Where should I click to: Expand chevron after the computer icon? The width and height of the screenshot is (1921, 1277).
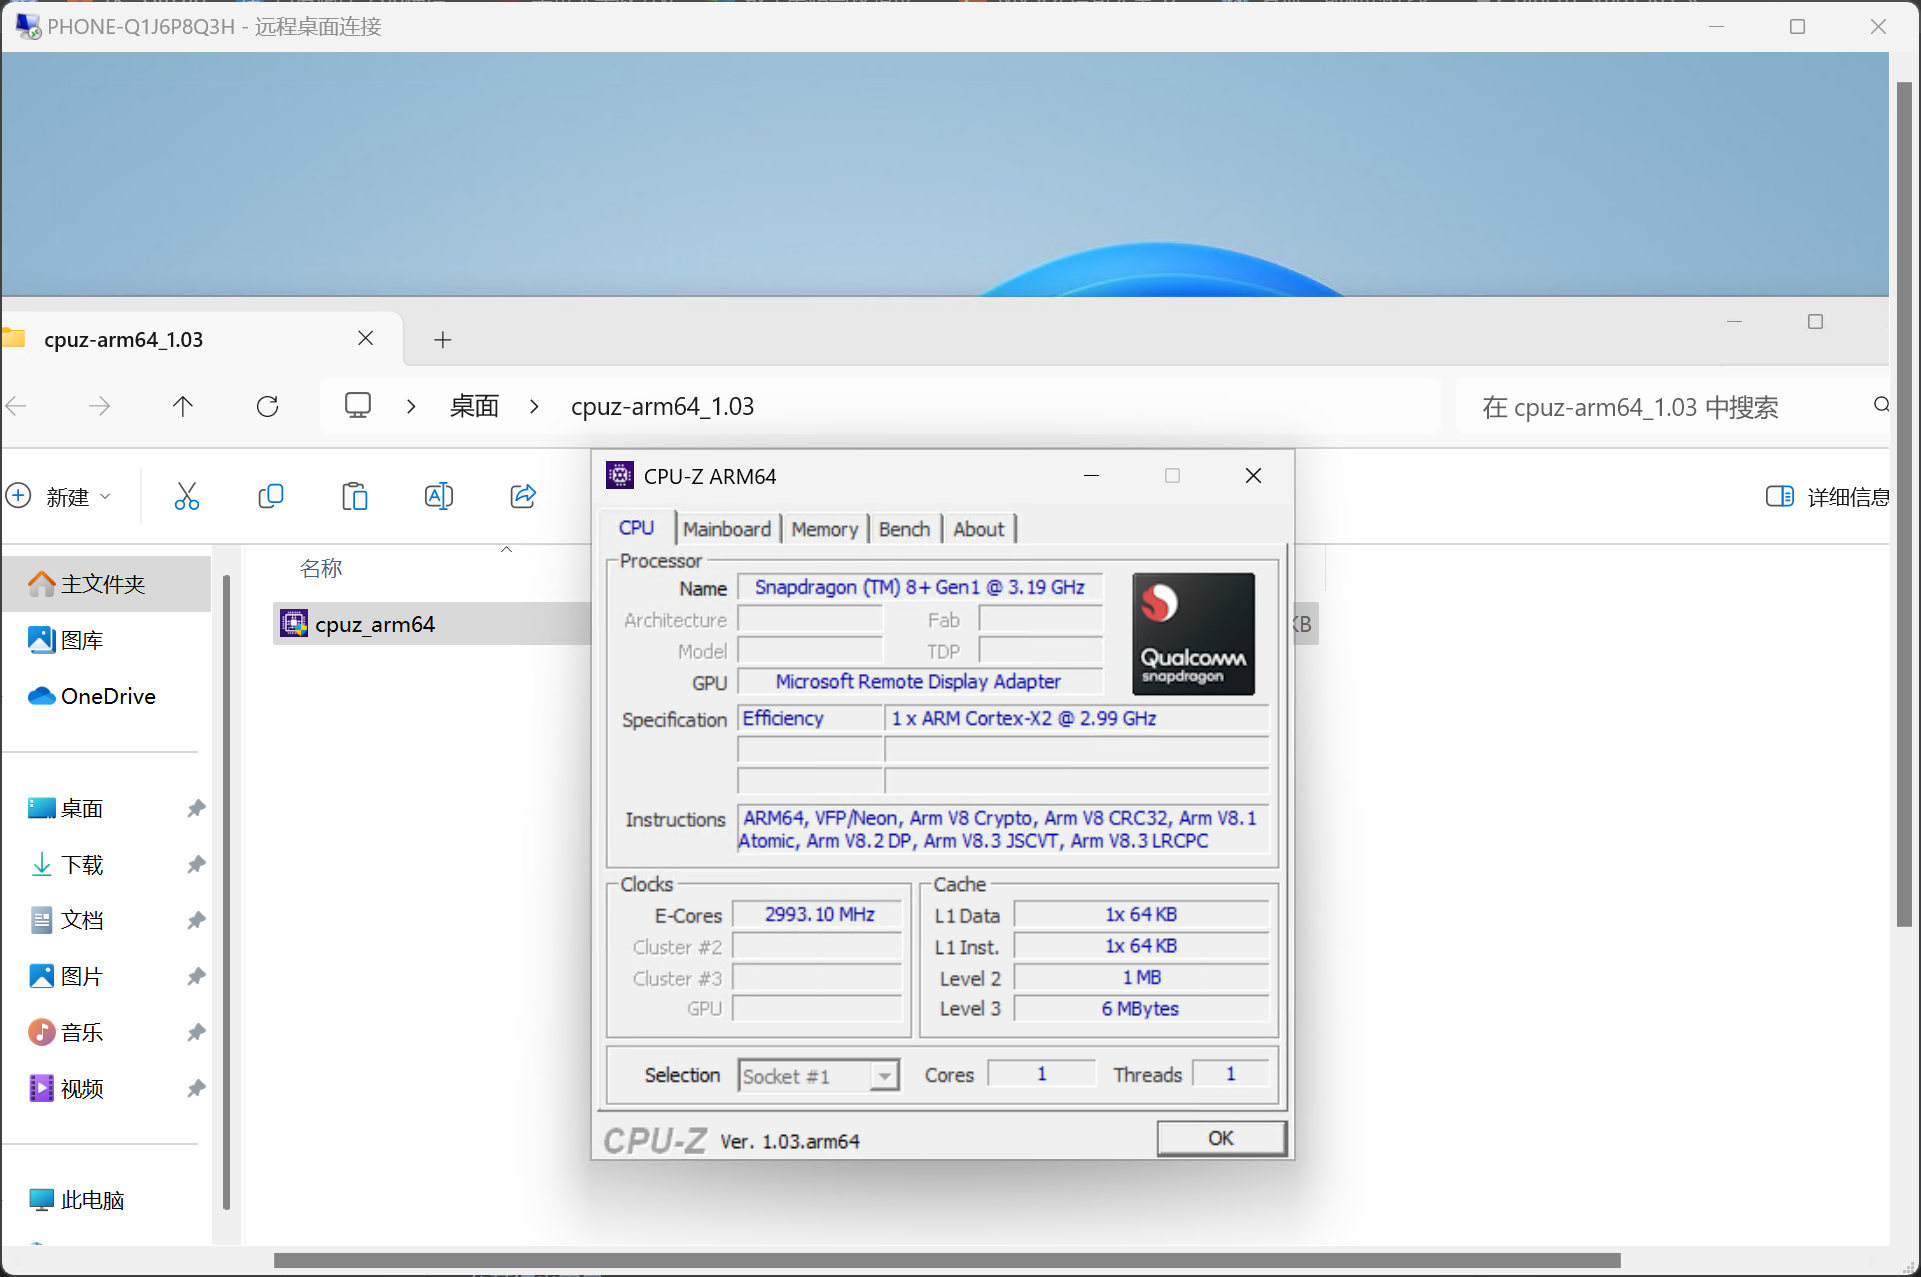[411, 406]
